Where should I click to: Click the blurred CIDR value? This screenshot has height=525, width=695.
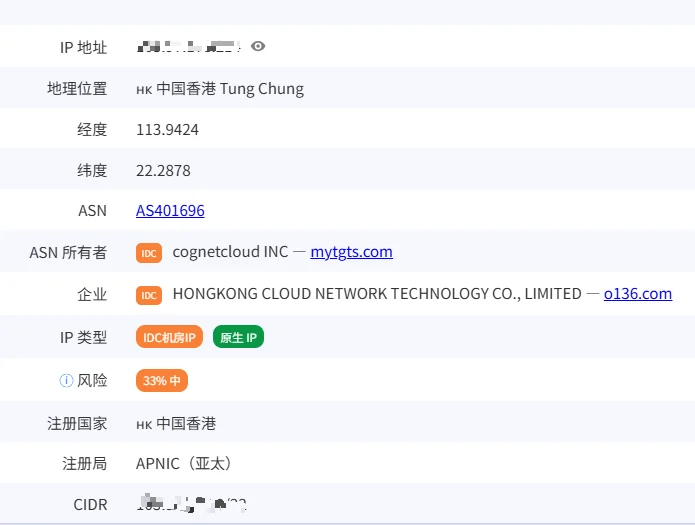[191, 504]
